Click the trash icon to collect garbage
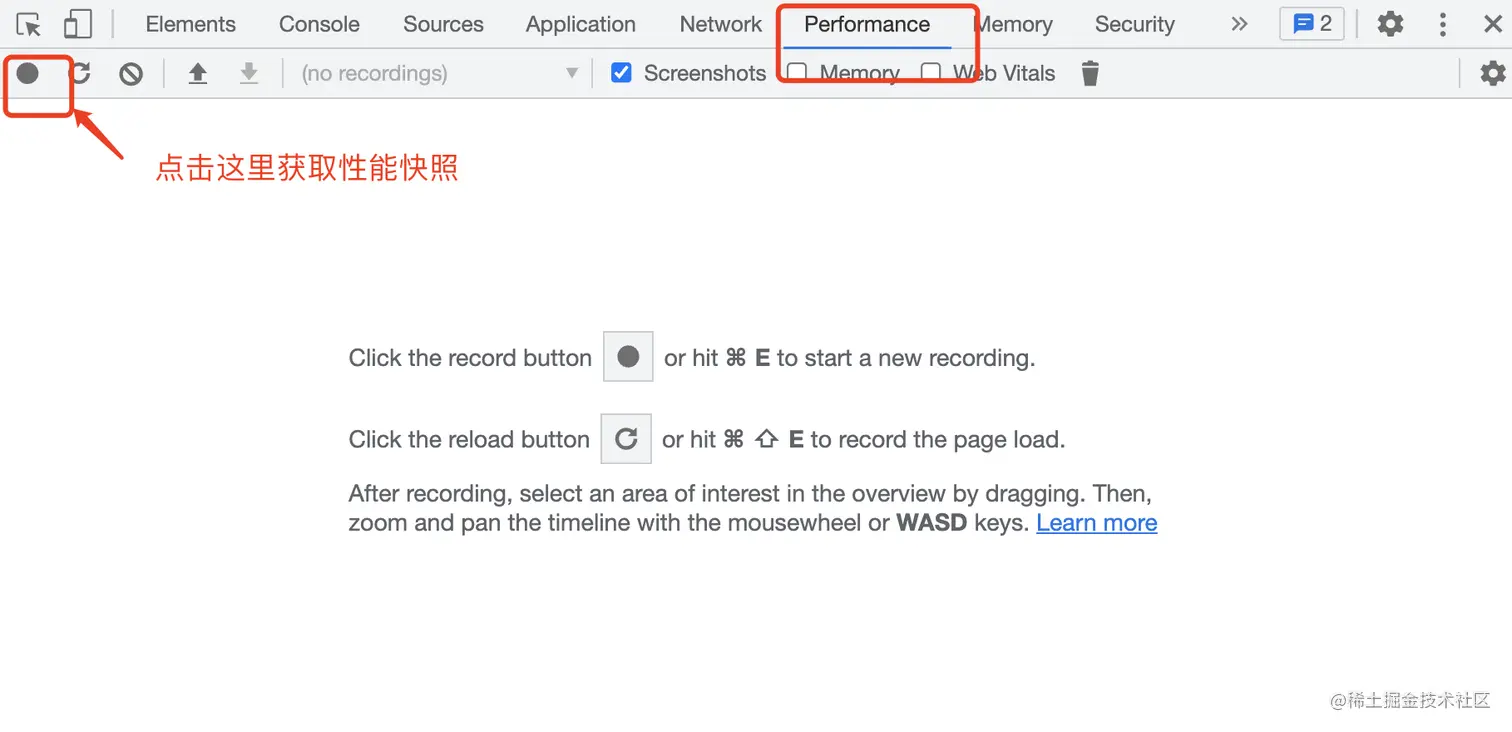This screenshot has height=732, width=1512. pyautogui.click(x=1090, y=73)
